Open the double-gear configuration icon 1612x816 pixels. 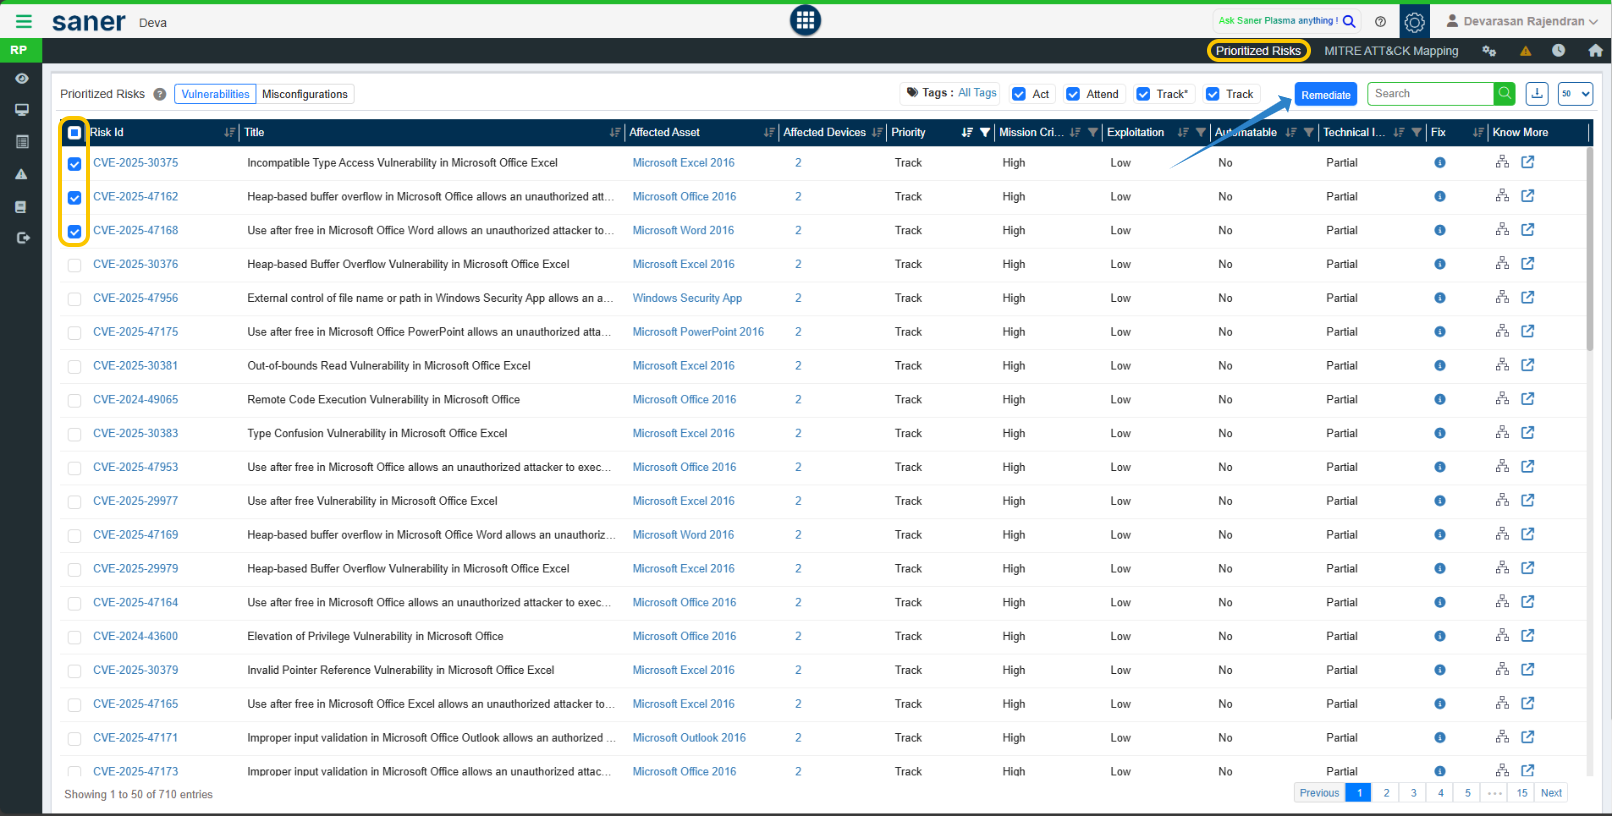1489,51
